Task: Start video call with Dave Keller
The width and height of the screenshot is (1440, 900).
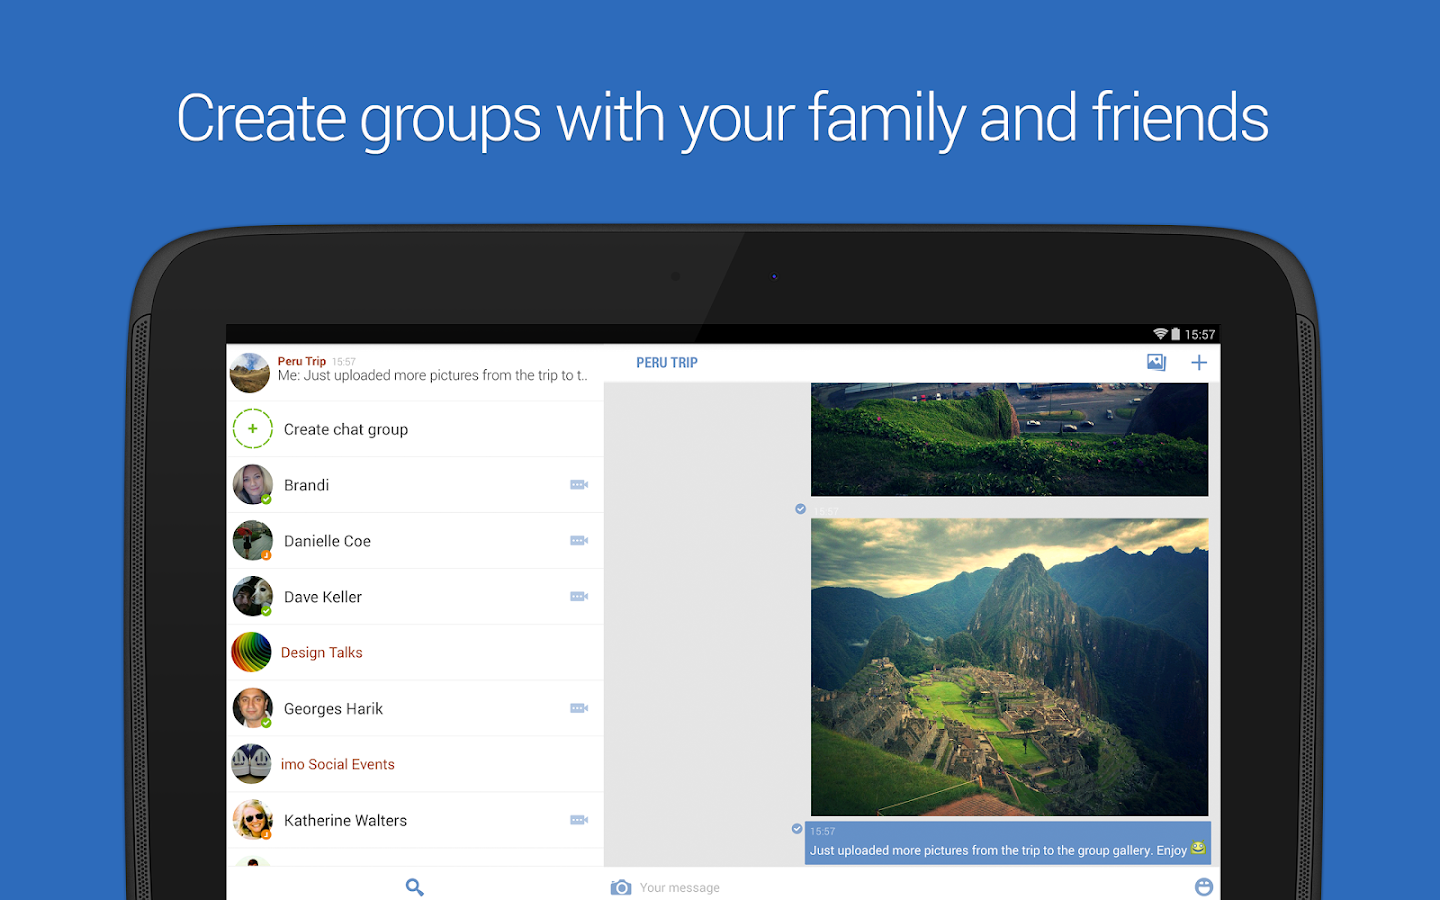Action: coord(579,597)
